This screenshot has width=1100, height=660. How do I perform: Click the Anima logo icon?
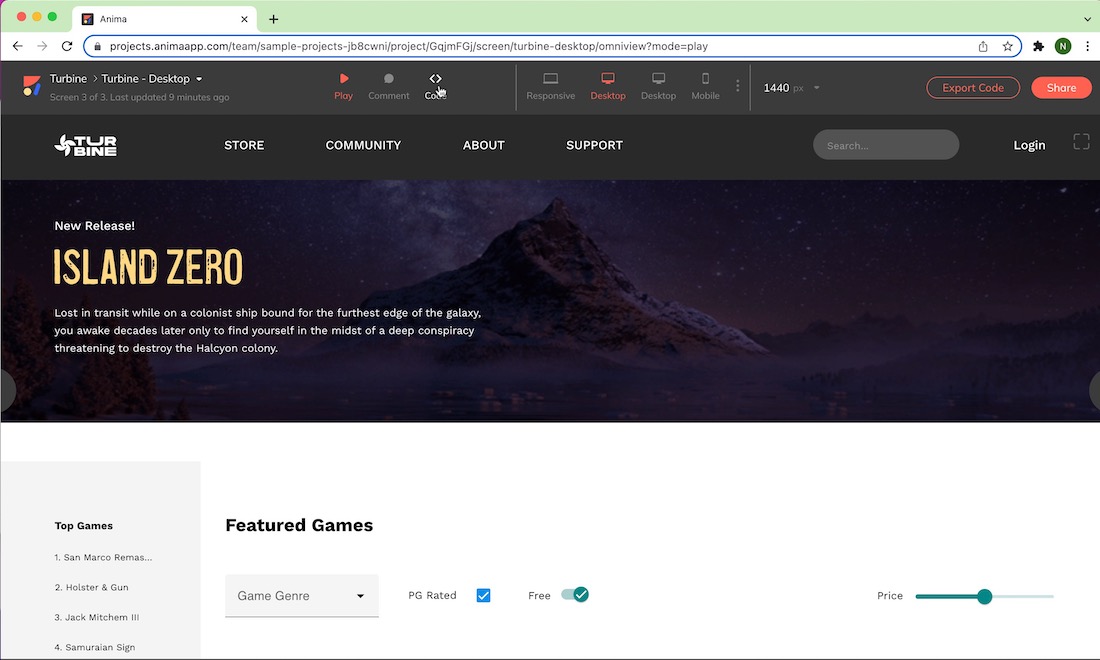(32, 86)
